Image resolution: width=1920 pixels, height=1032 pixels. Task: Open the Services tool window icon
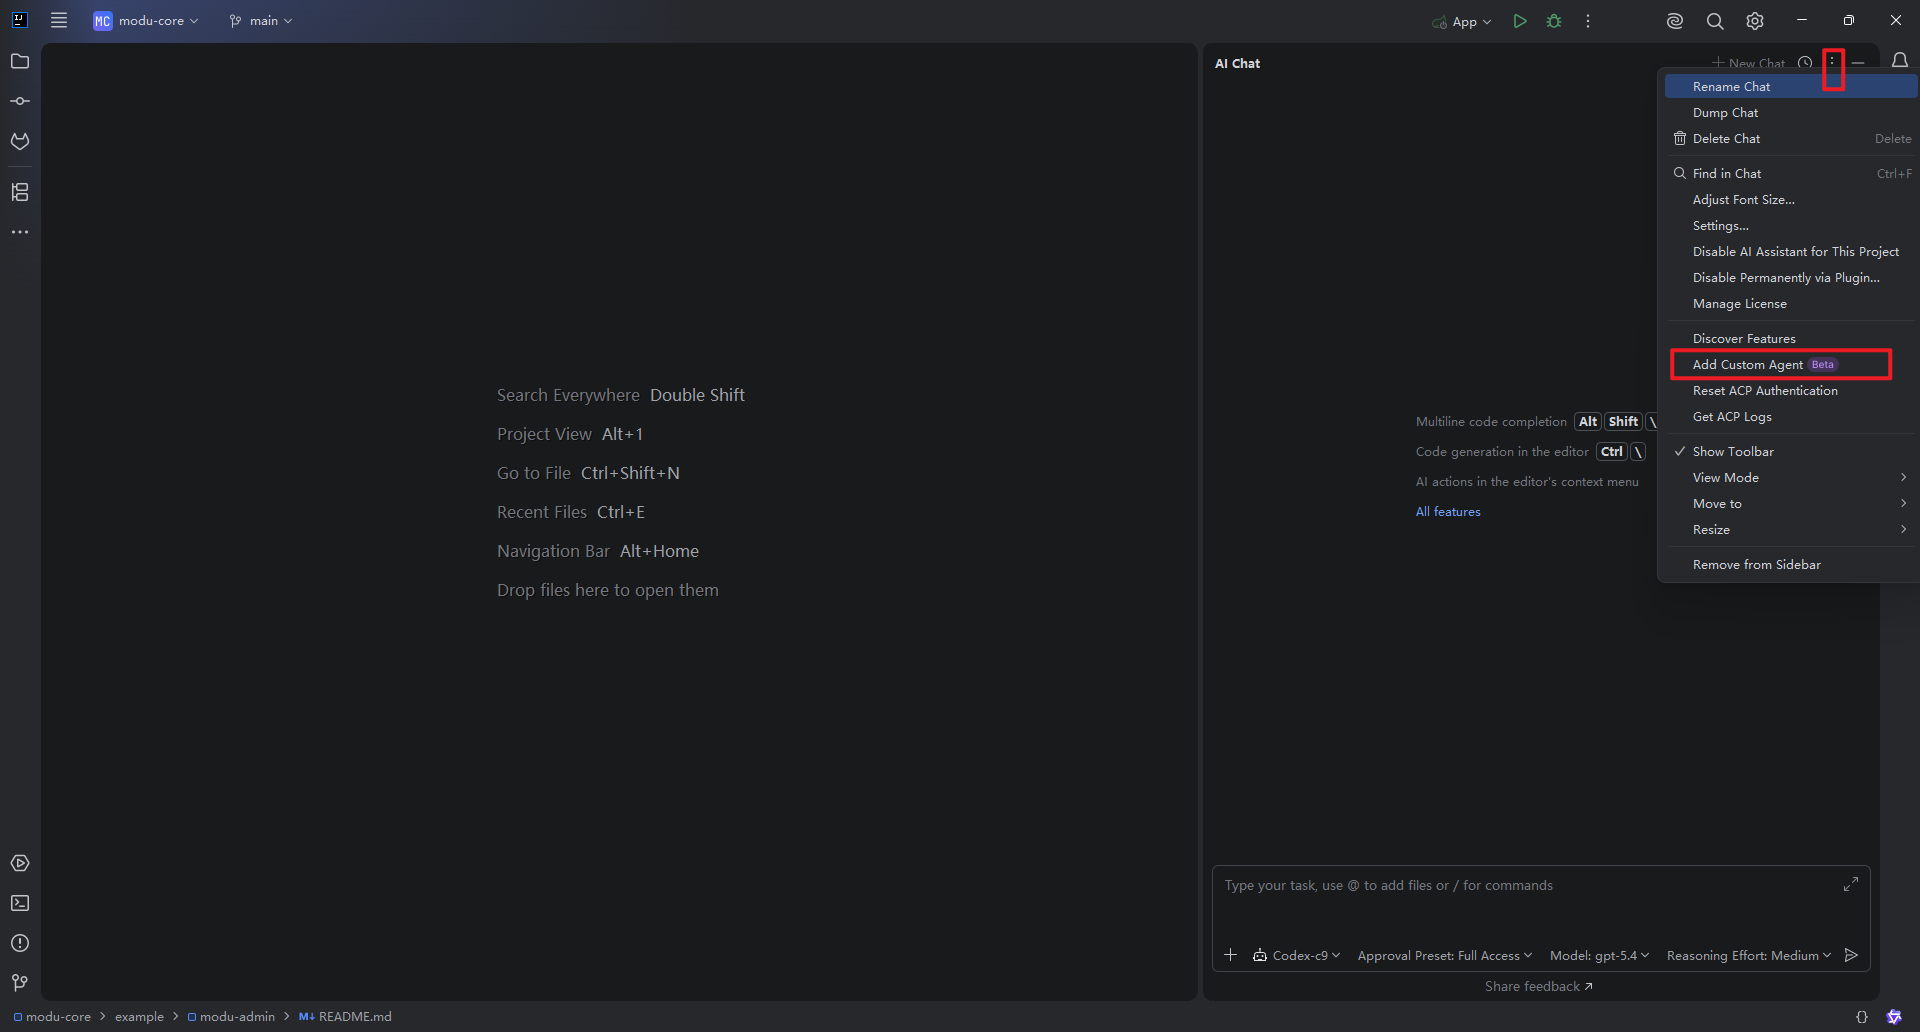point(20,863)
